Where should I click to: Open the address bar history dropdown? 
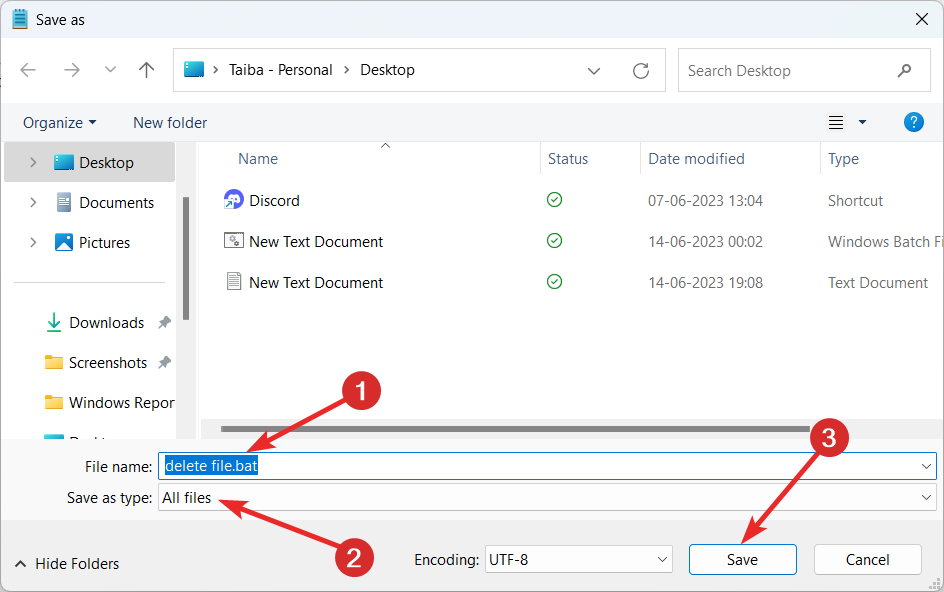594,70
